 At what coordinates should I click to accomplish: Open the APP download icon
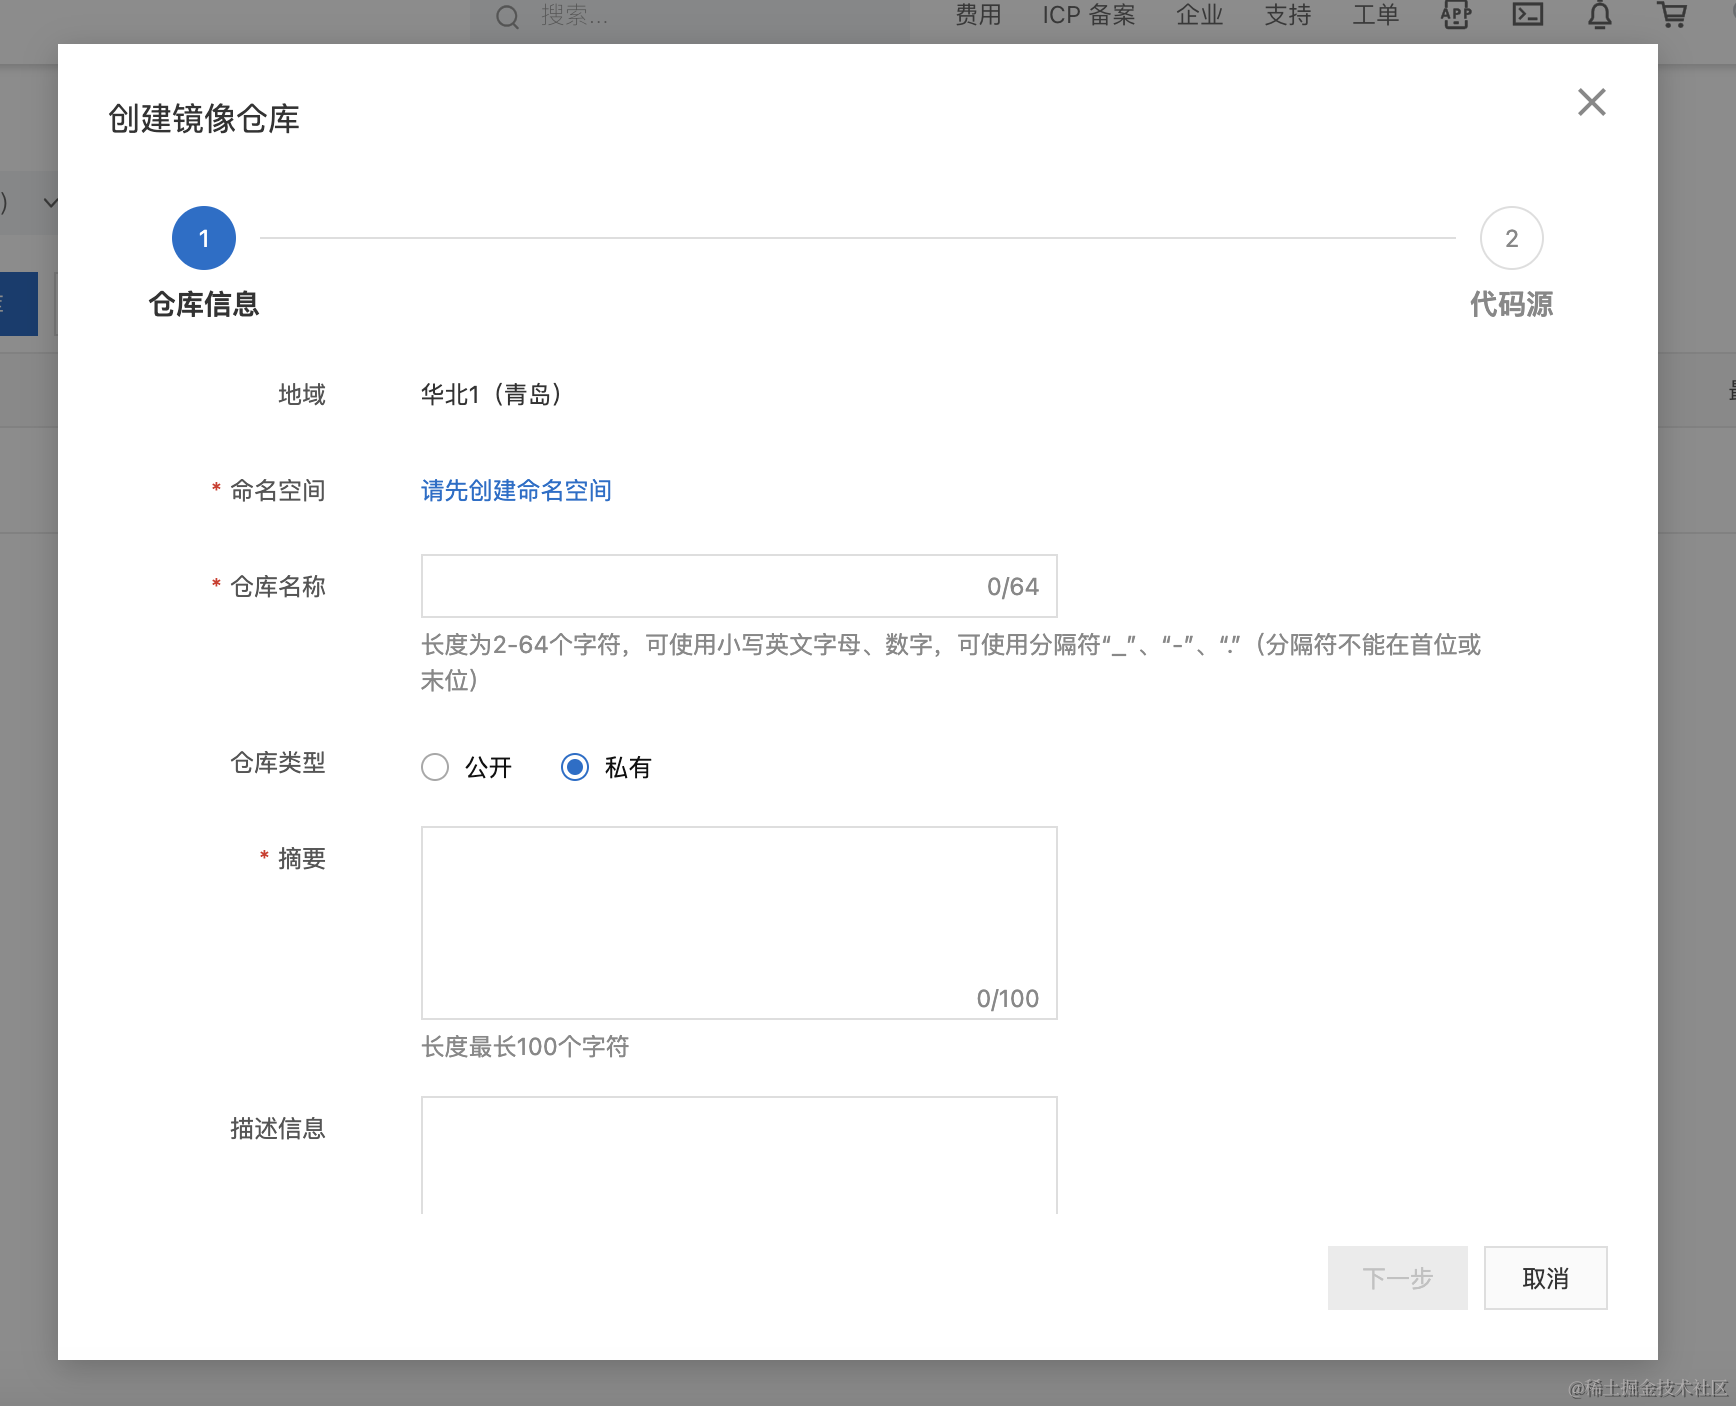1455,15
